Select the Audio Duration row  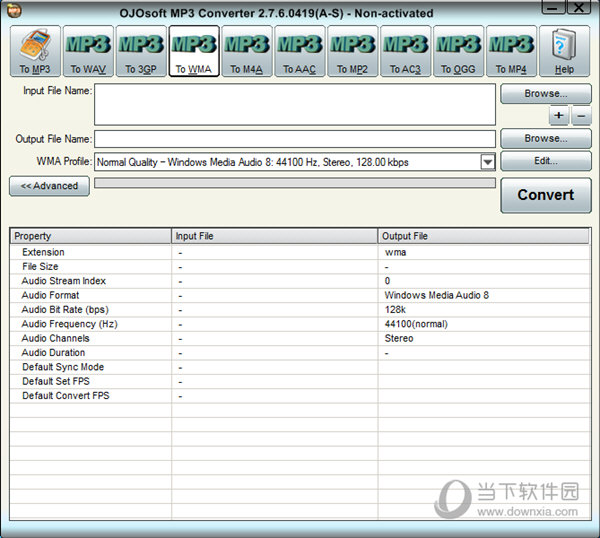(300, 353)
